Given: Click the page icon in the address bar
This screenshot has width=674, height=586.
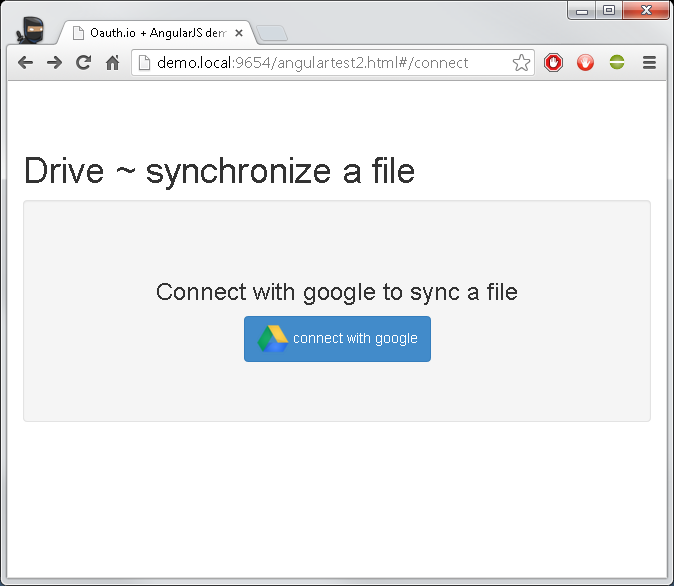Looking at the screenshot, I should coord(144,63).
